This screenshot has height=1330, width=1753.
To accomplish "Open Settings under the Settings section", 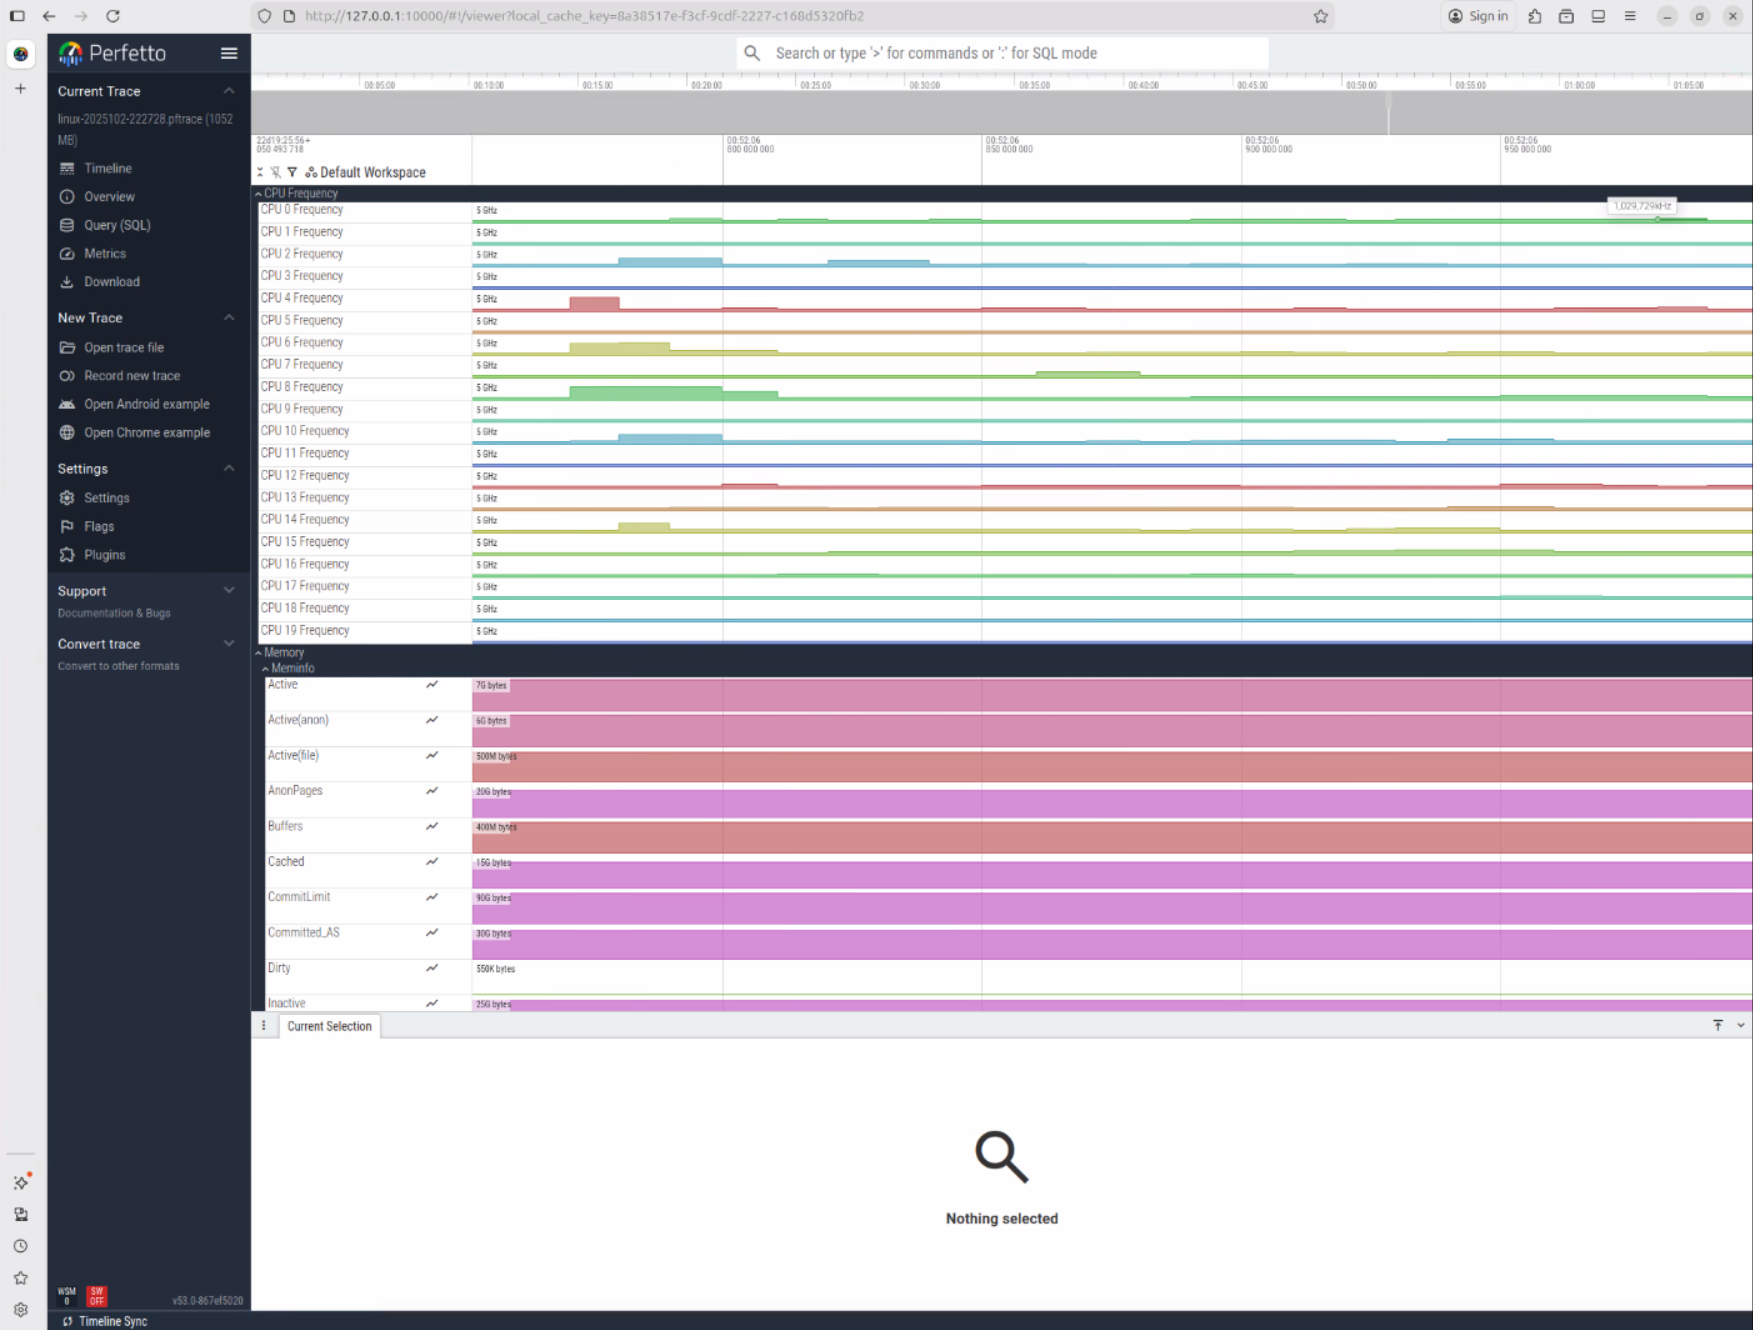I will pos(106,498).
